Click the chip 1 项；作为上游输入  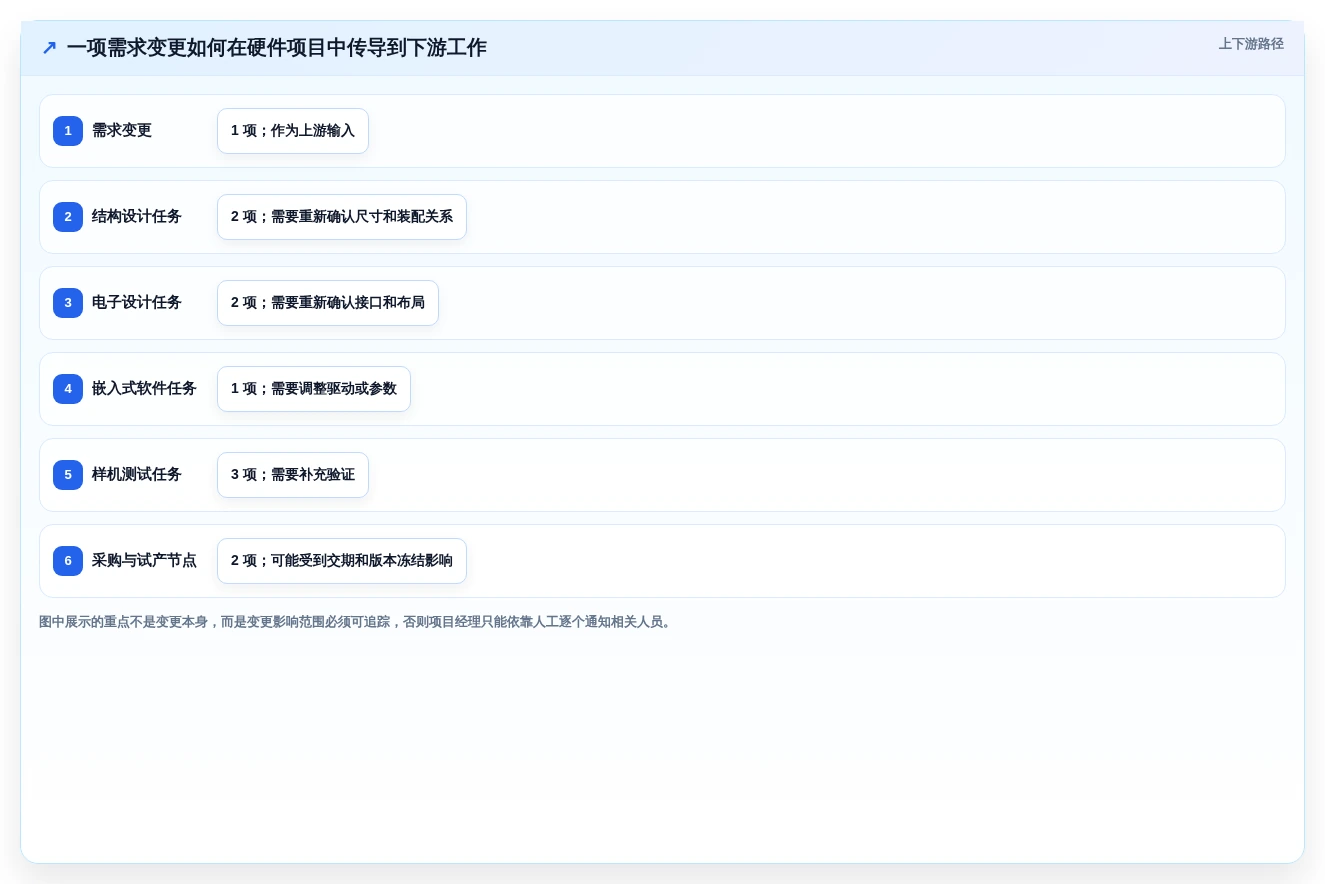click(x=293, y=131)
